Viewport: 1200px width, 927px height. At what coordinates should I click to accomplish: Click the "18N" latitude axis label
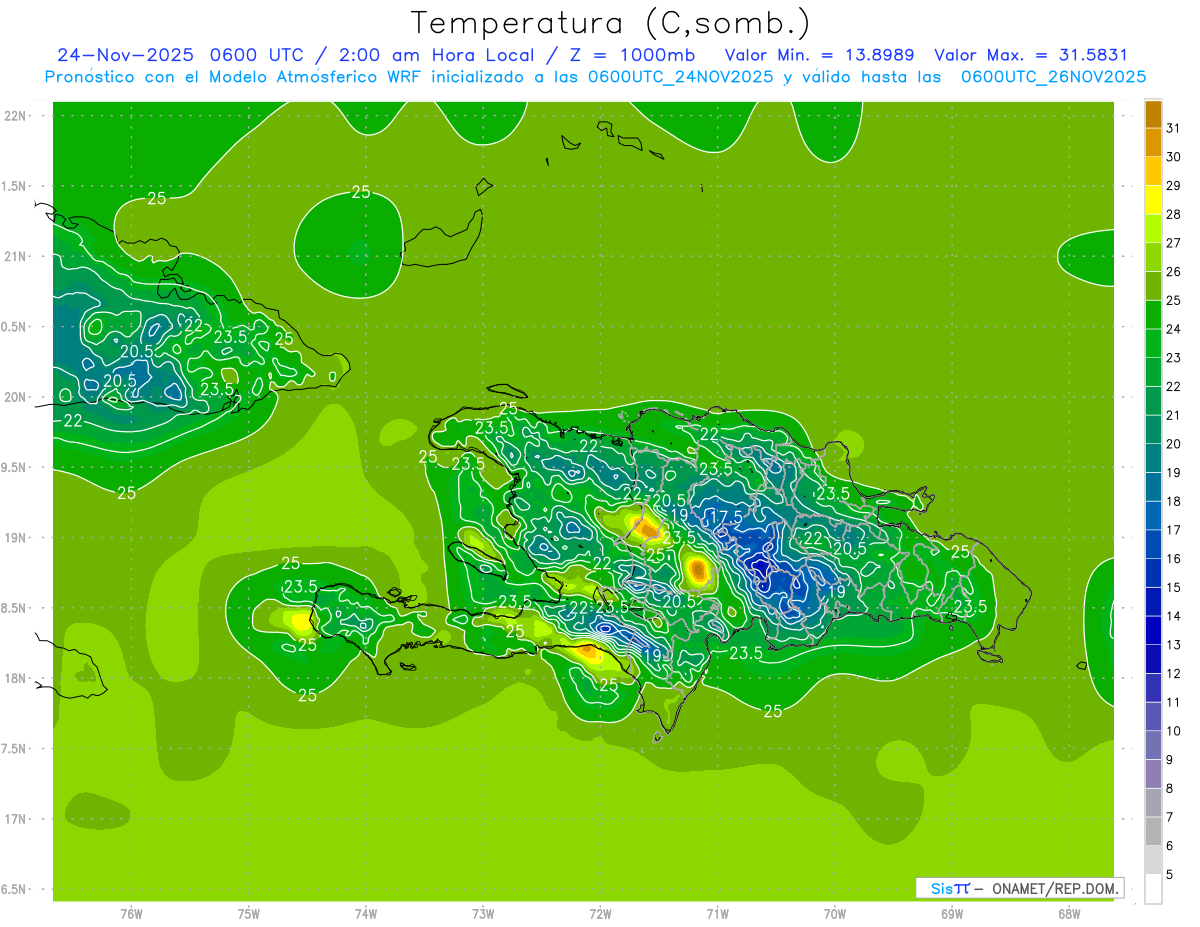(15, 678)
